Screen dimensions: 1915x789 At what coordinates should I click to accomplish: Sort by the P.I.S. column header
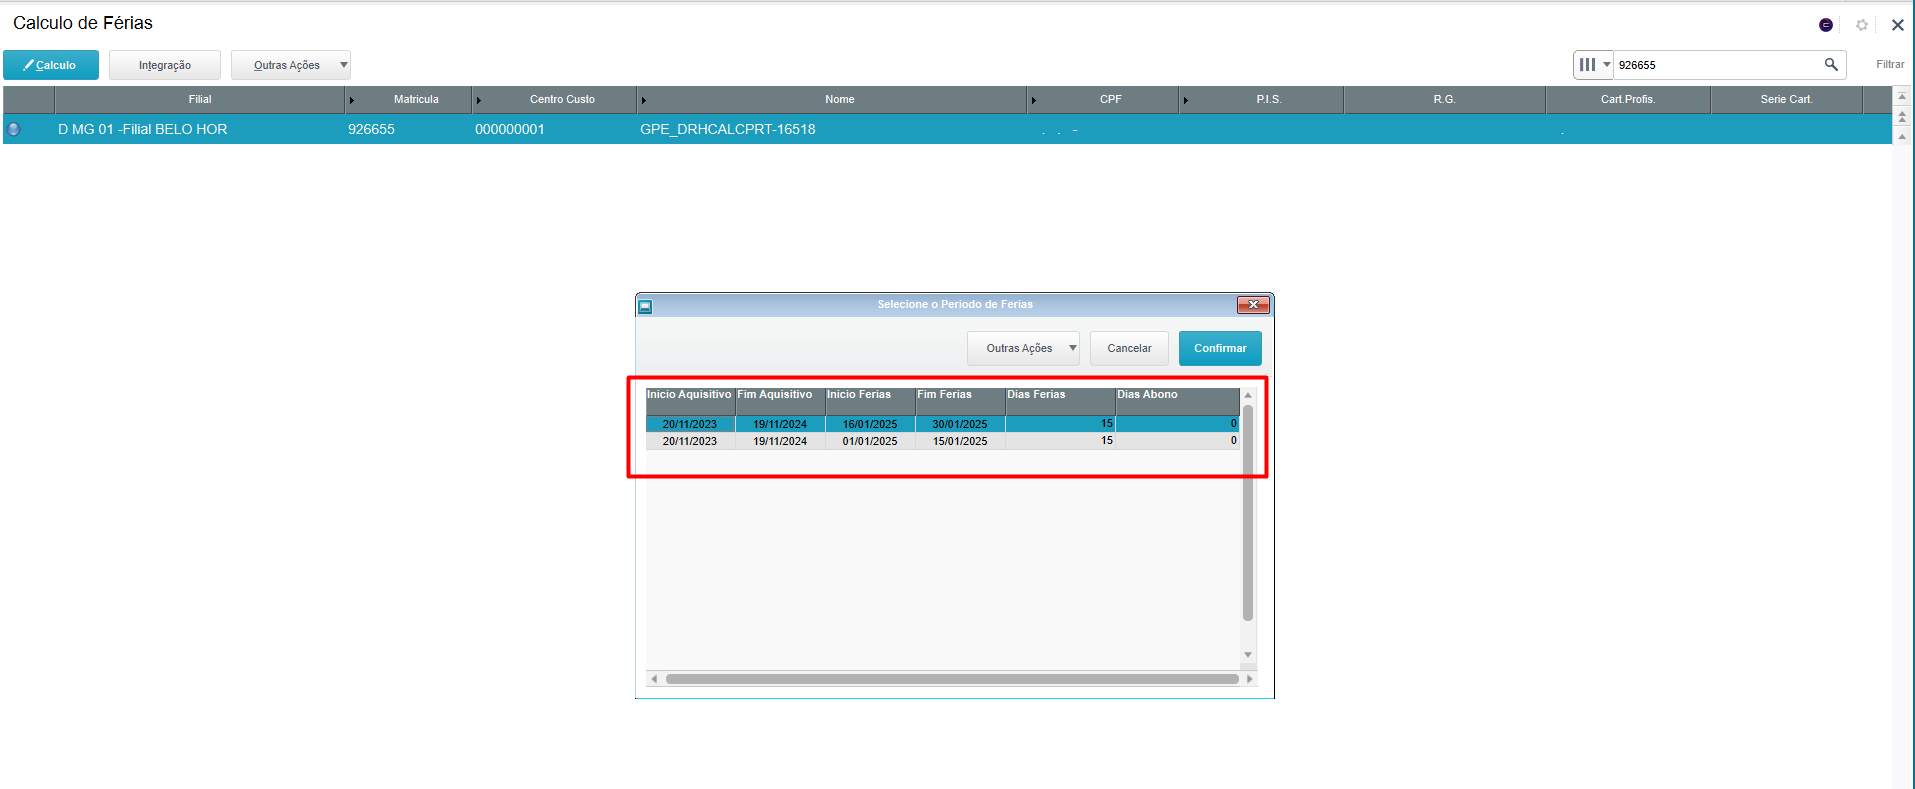[1262, 99]
